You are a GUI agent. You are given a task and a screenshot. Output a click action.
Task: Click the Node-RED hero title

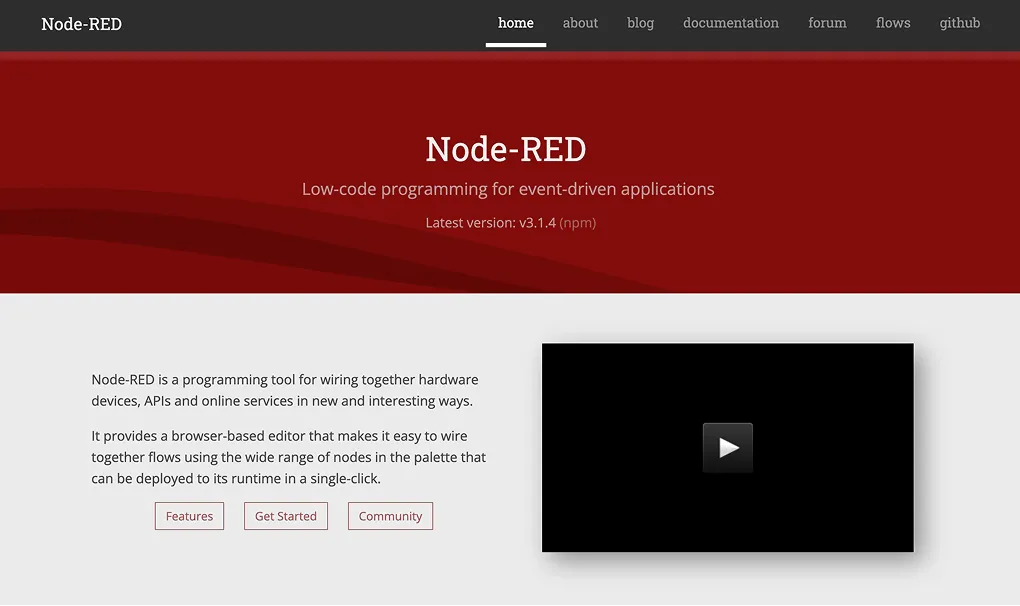(x=506, y=150)
